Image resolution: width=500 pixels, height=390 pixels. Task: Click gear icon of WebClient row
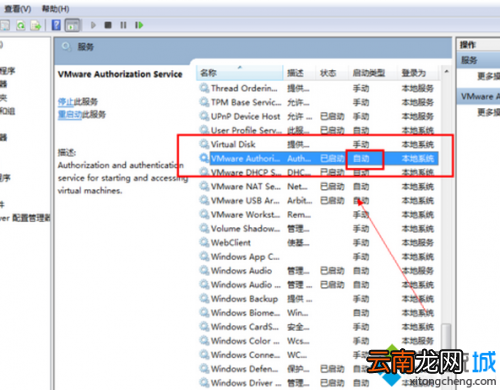tap(204, 242)
